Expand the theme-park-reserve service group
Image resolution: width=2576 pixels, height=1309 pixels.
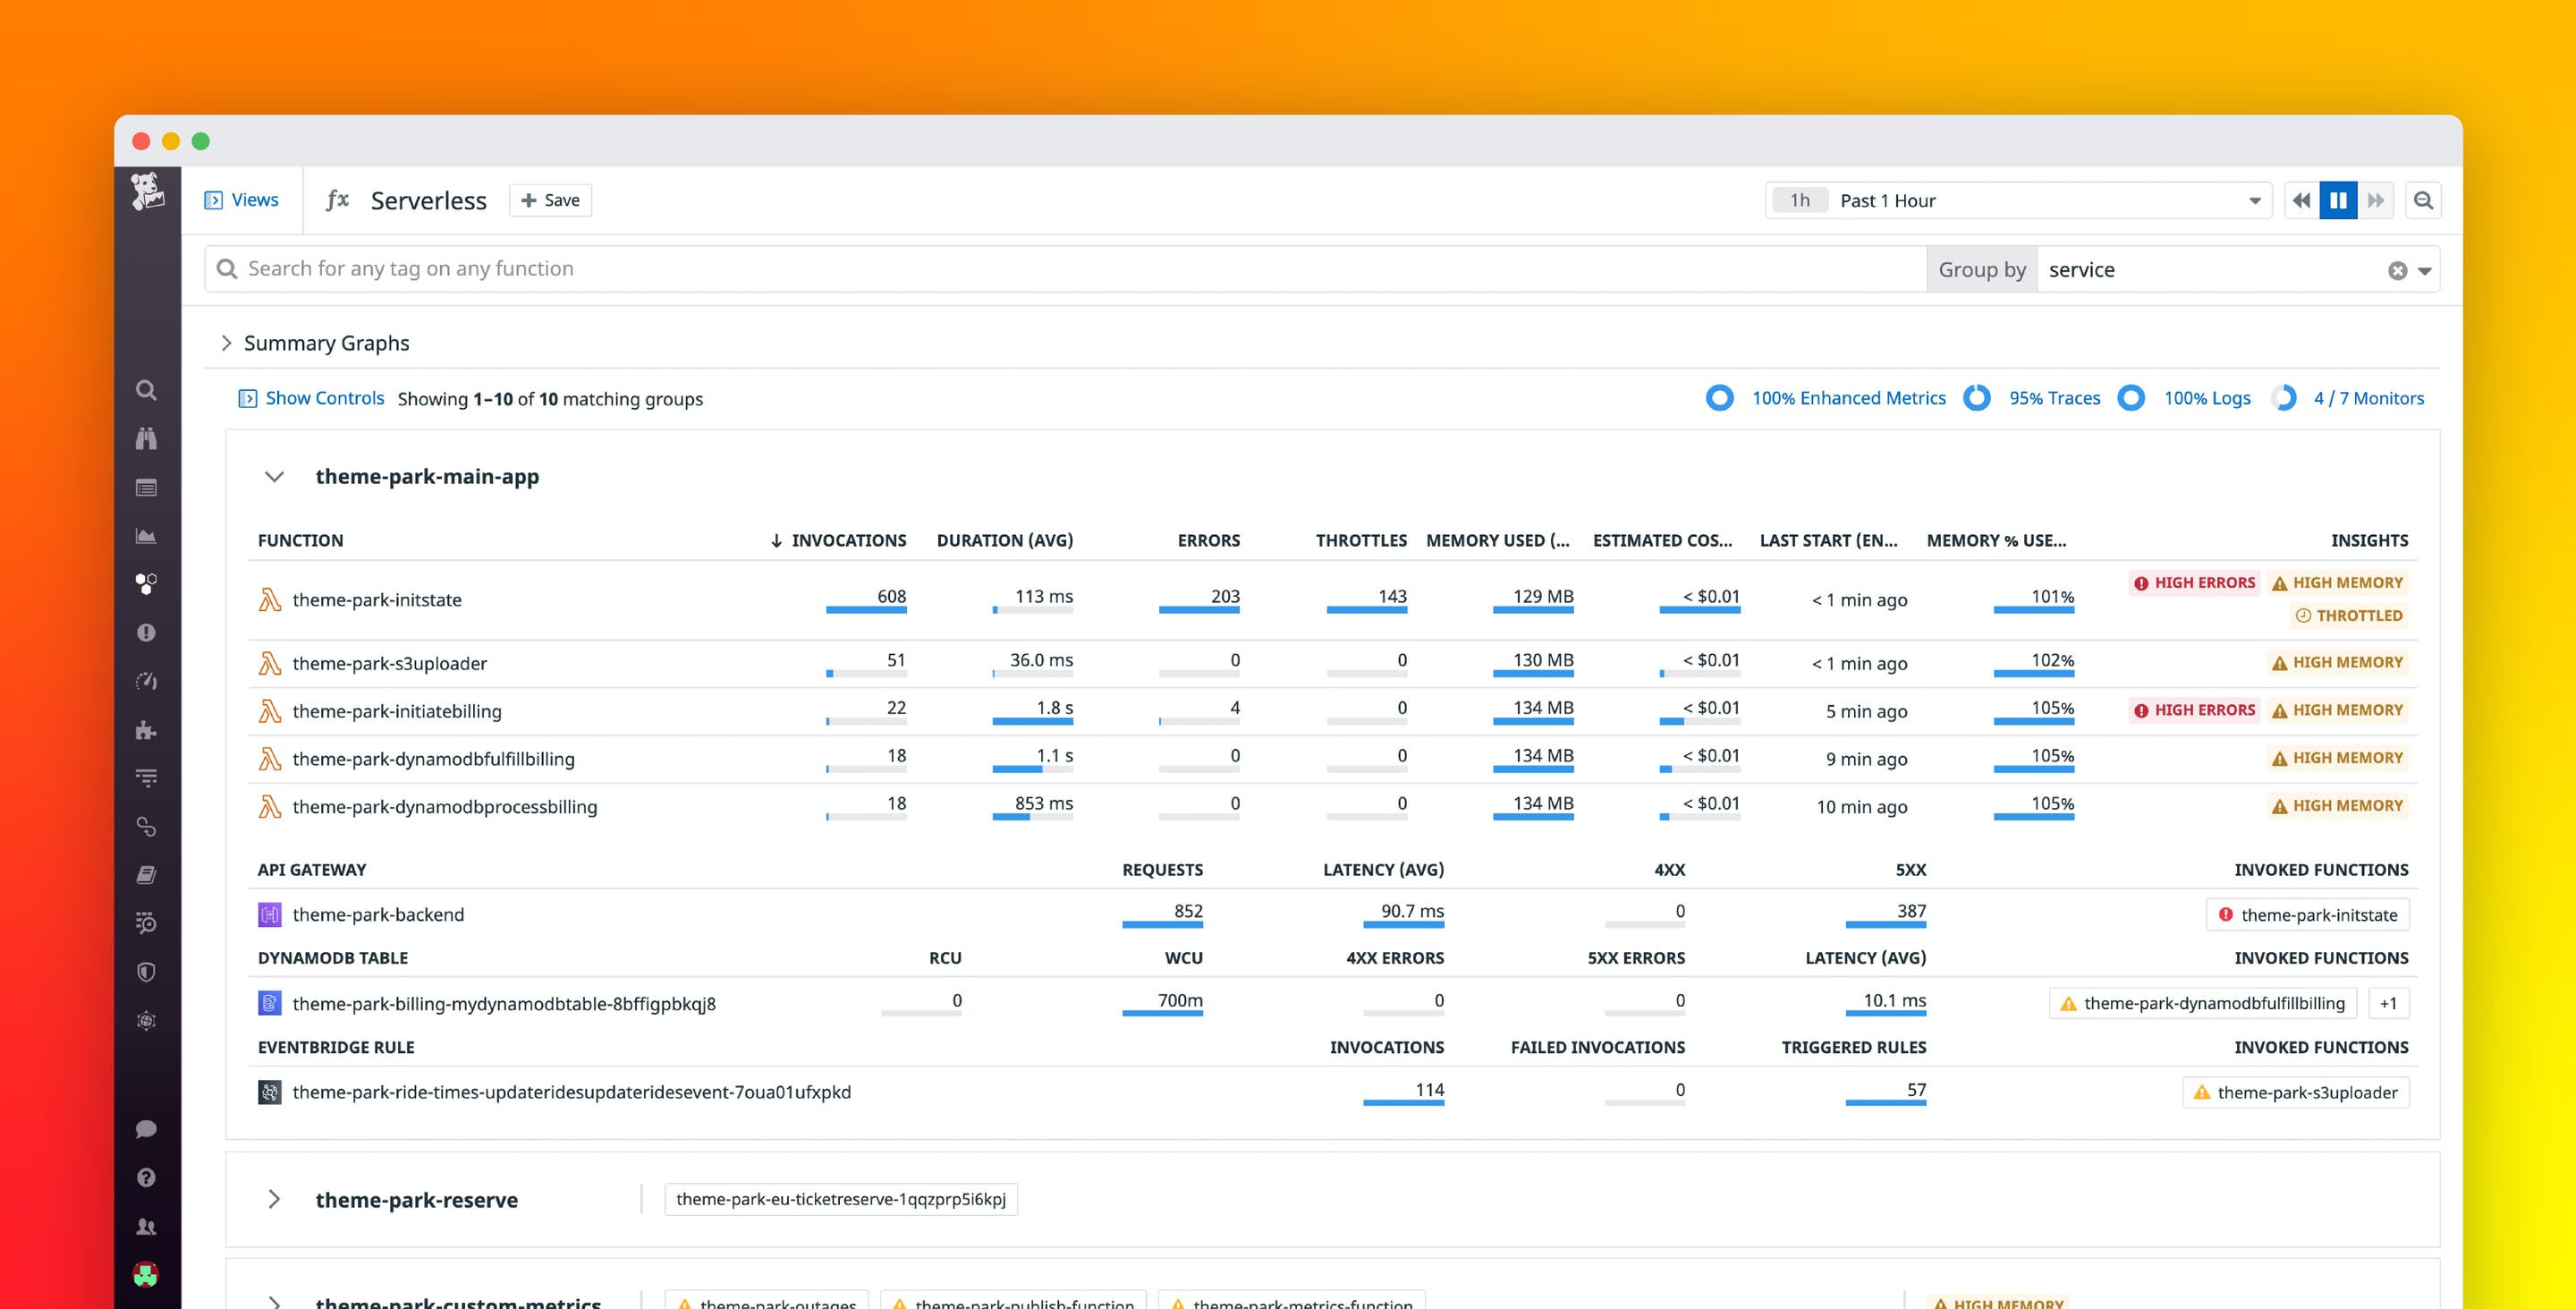click(x=272, y=1199)
